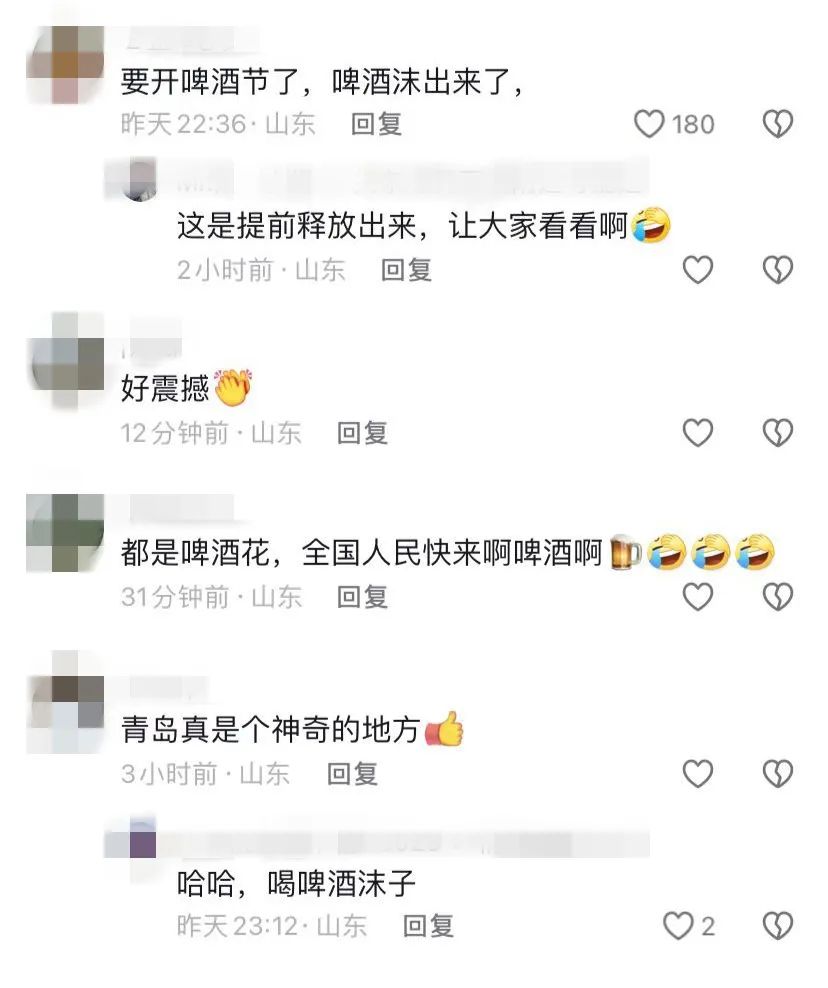Dislike the 青岛真是个神奇的地方 comment
The image size is (828, 988).
pyautogui.click(x=778, y=774)
